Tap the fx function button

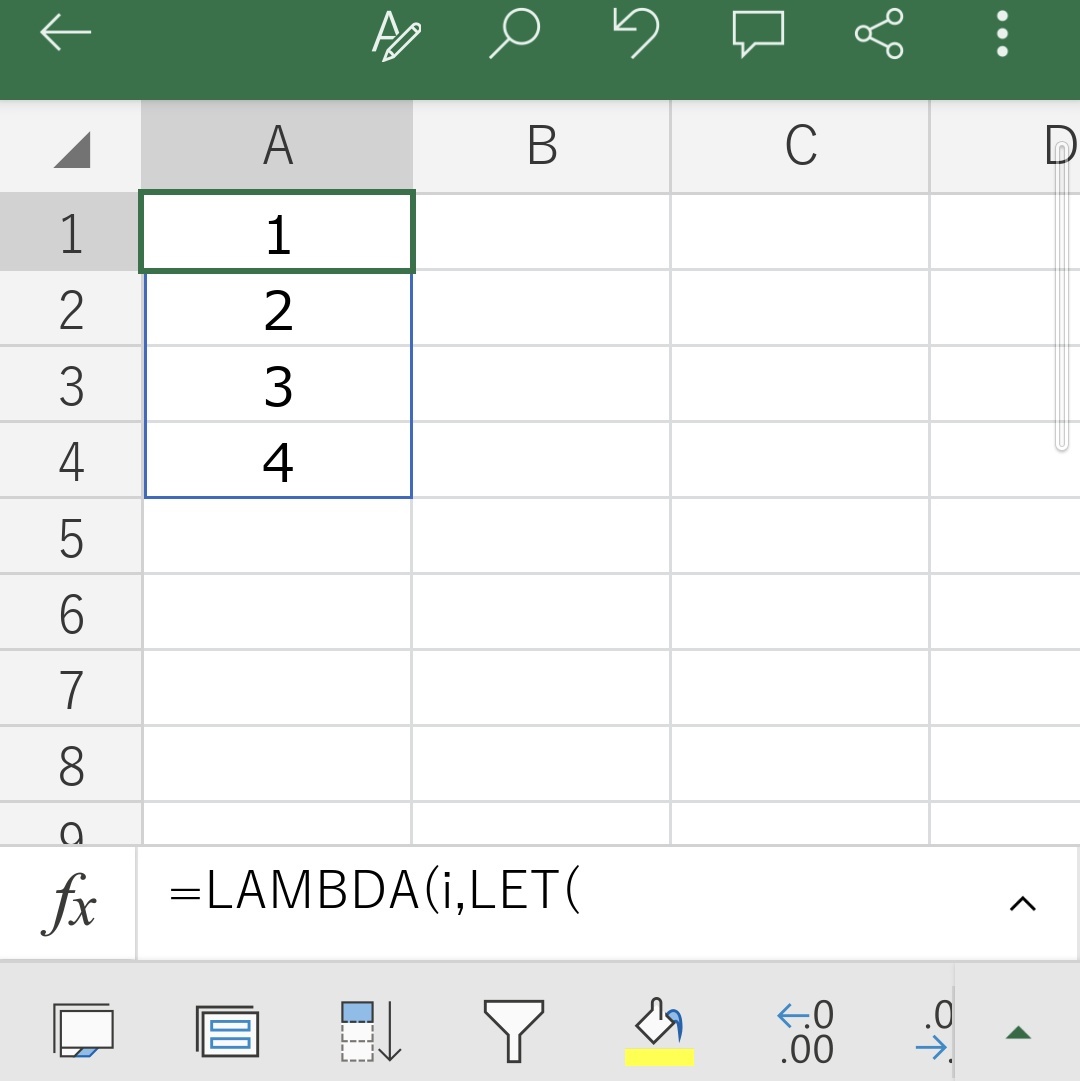[68, 903]
